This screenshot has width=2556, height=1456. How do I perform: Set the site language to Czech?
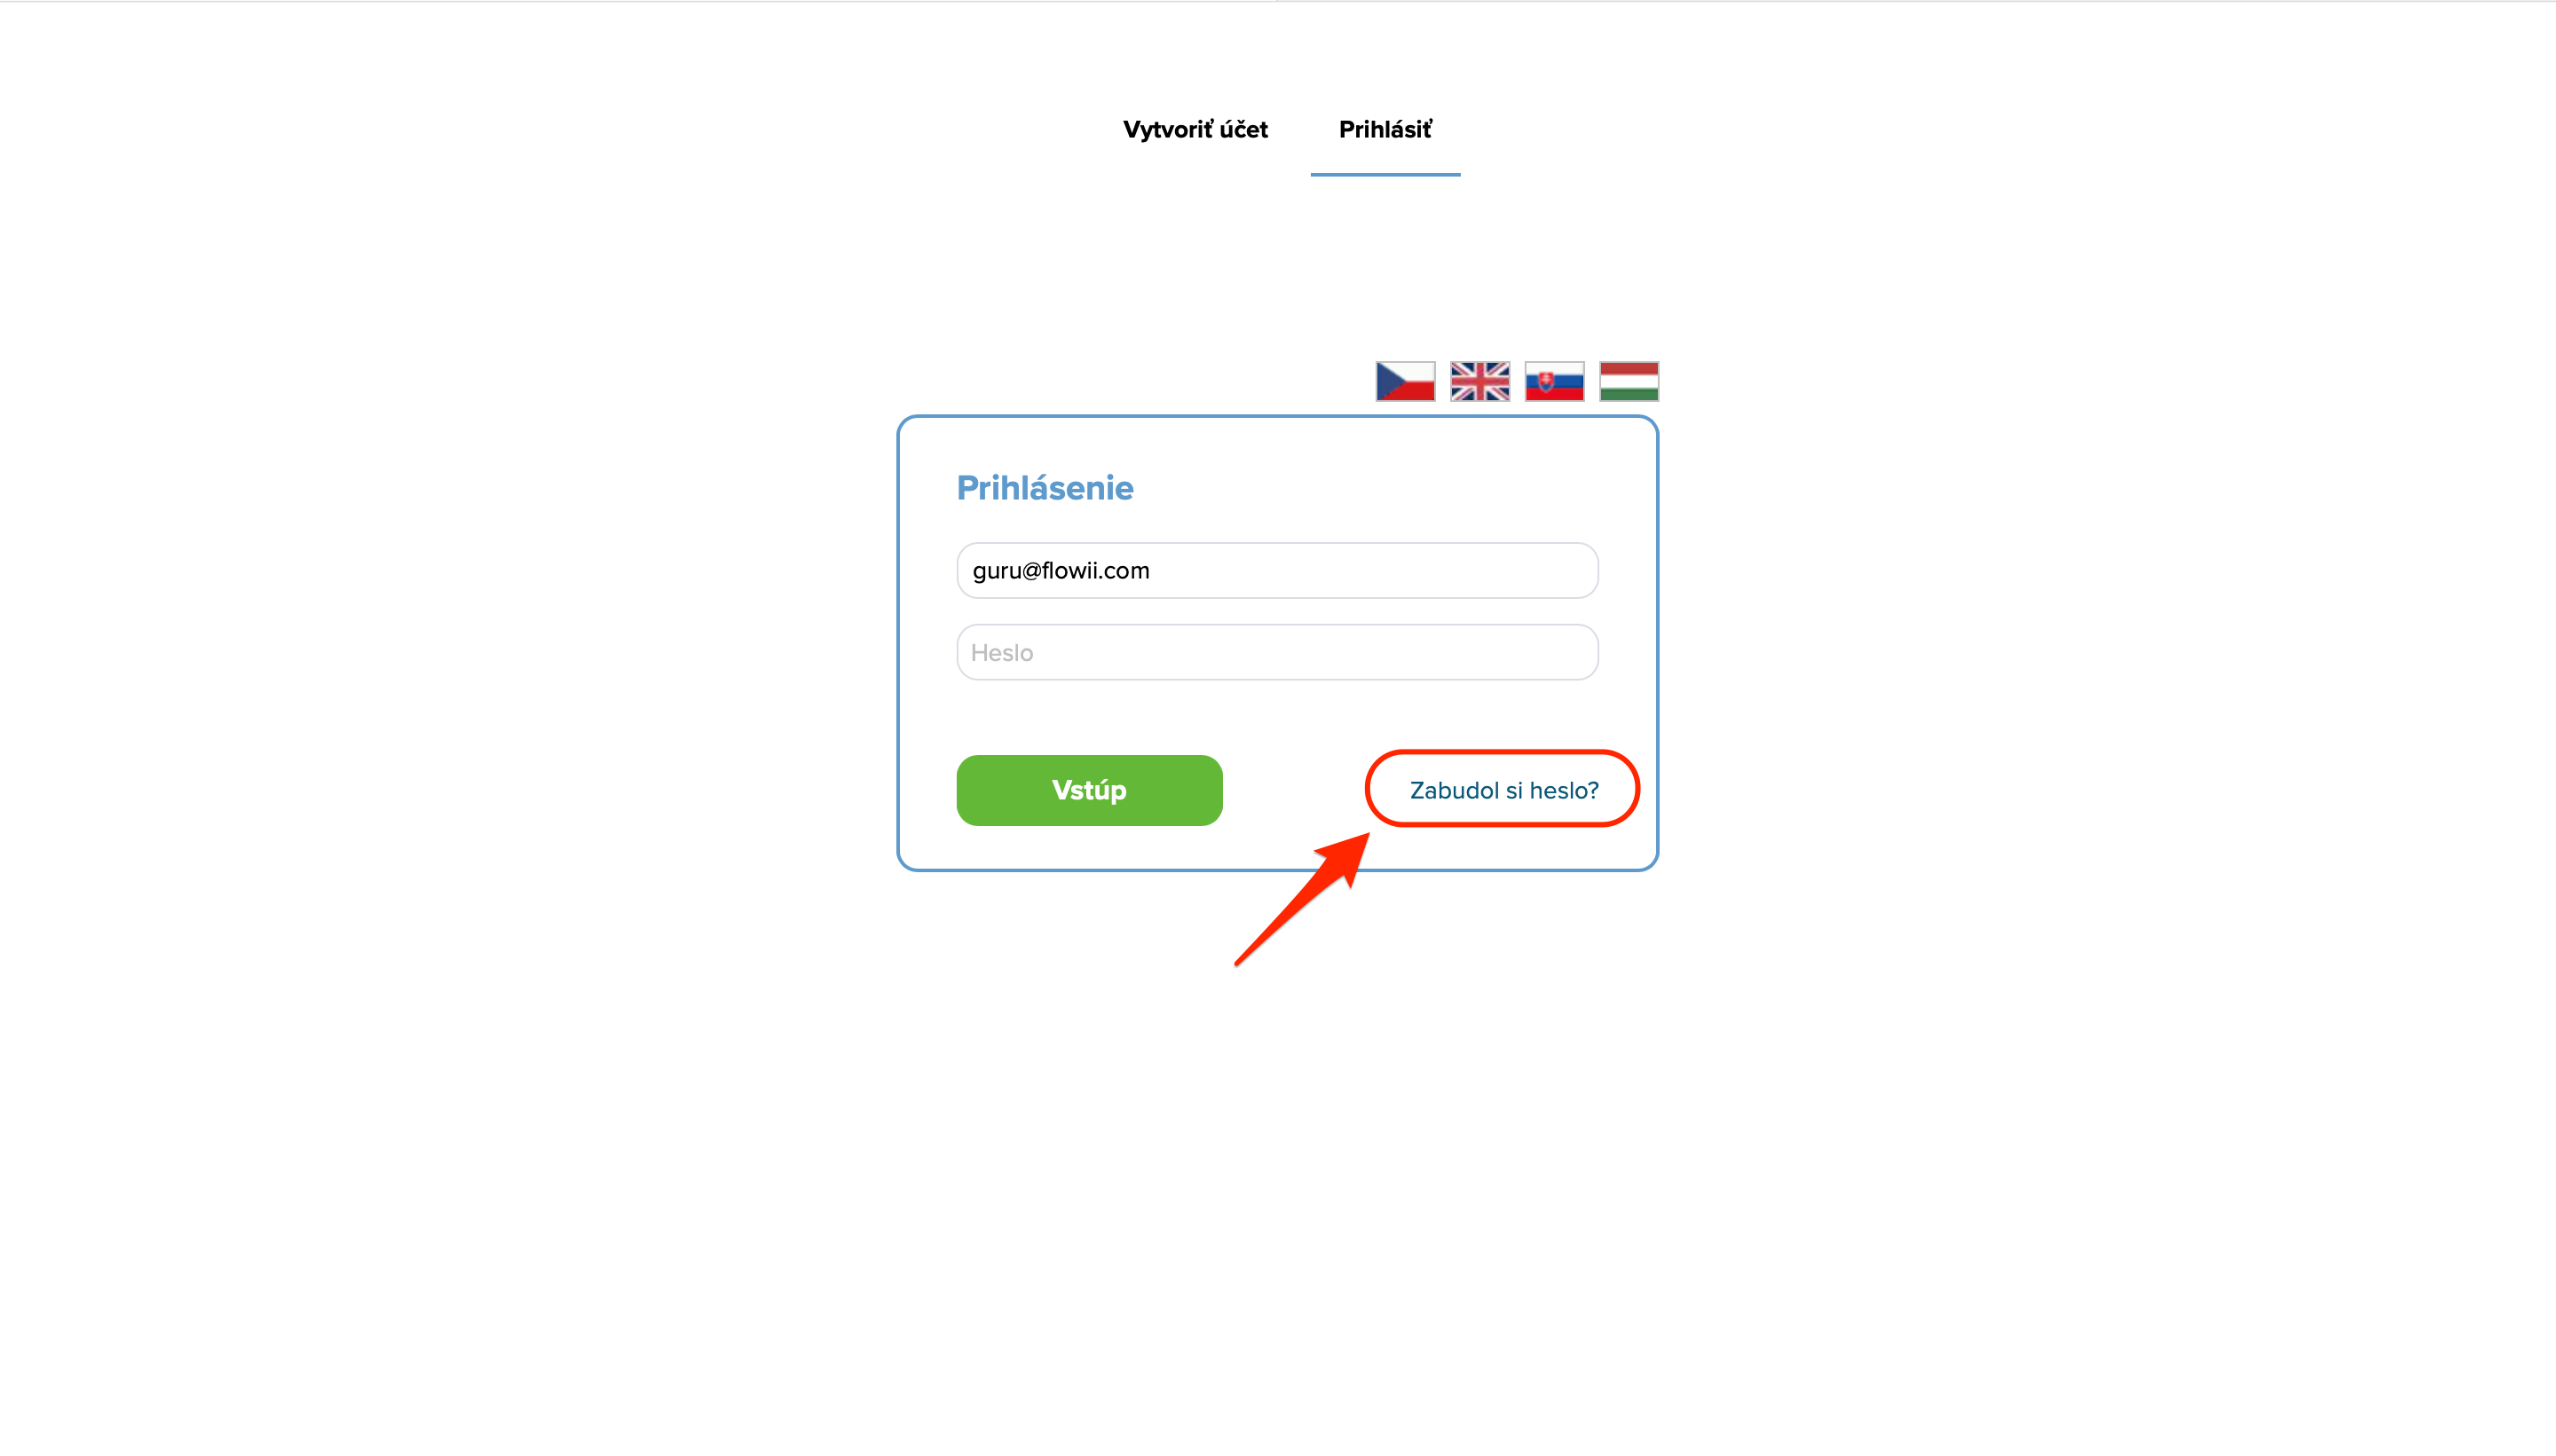click(x=1405, y=381)
